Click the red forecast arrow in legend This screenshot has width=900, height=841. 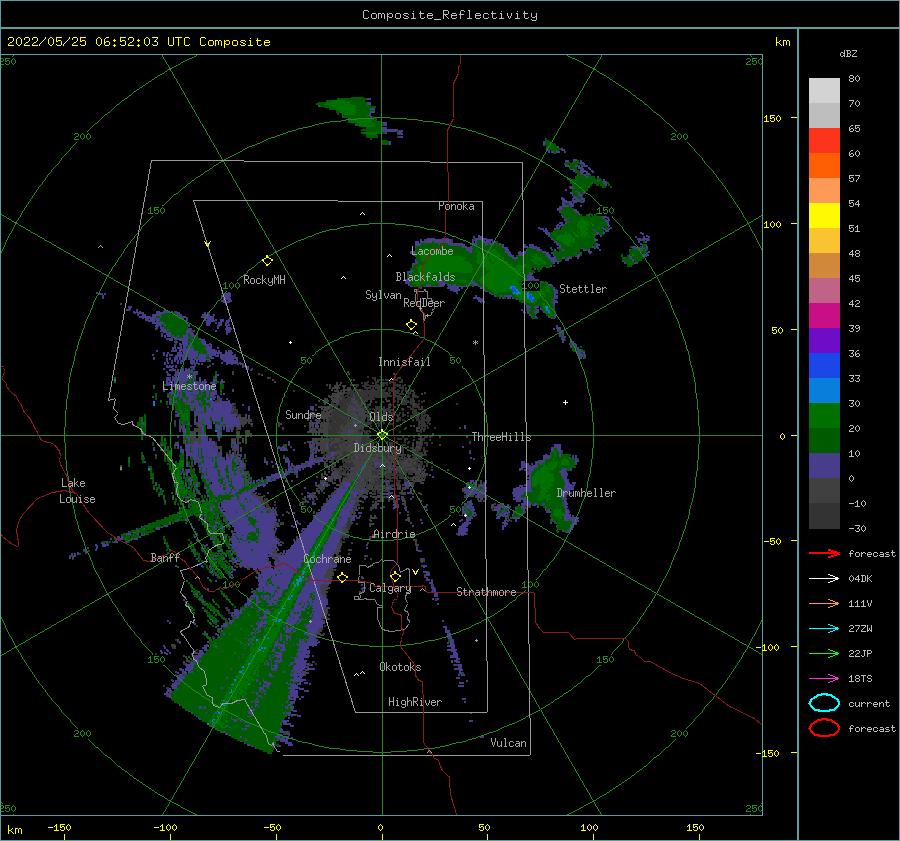824,553
